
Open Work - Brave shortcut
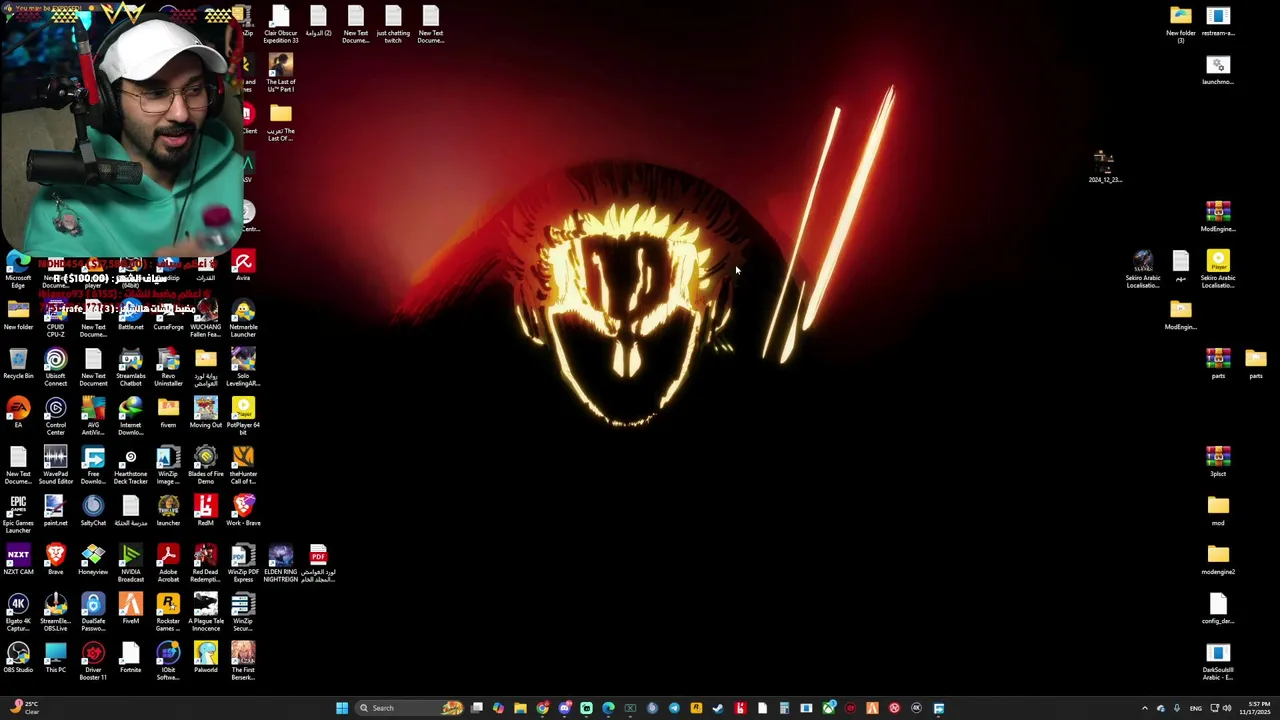[x=243, y=511]
